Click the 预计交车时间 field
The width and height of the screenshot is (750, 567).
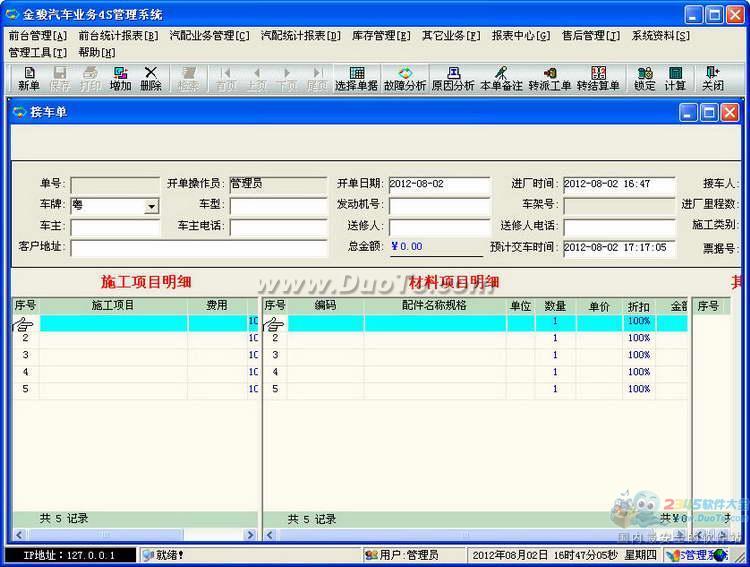tap(619, 248)
